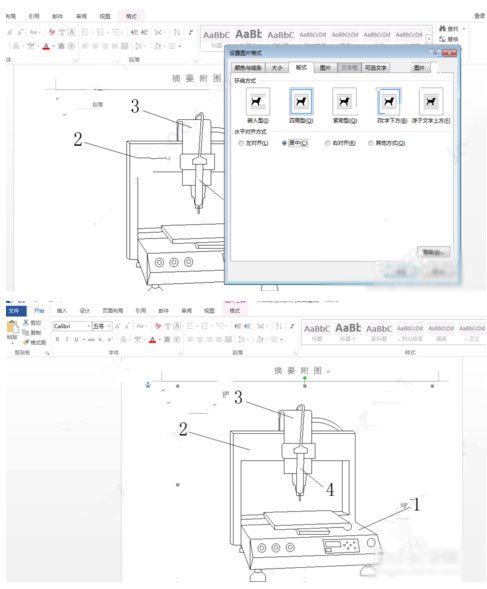Click the green rotation handle above the picture
Viewport: 487px width, 589px height.
305,378
